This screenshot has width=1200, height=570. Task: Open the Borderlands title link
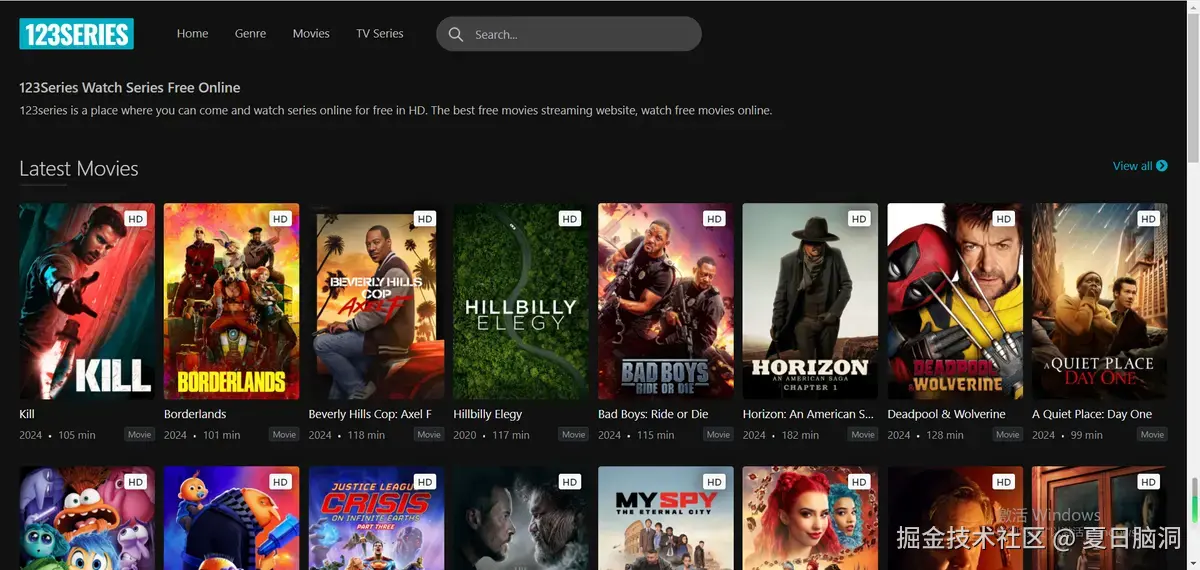click(x=195, y=414)
